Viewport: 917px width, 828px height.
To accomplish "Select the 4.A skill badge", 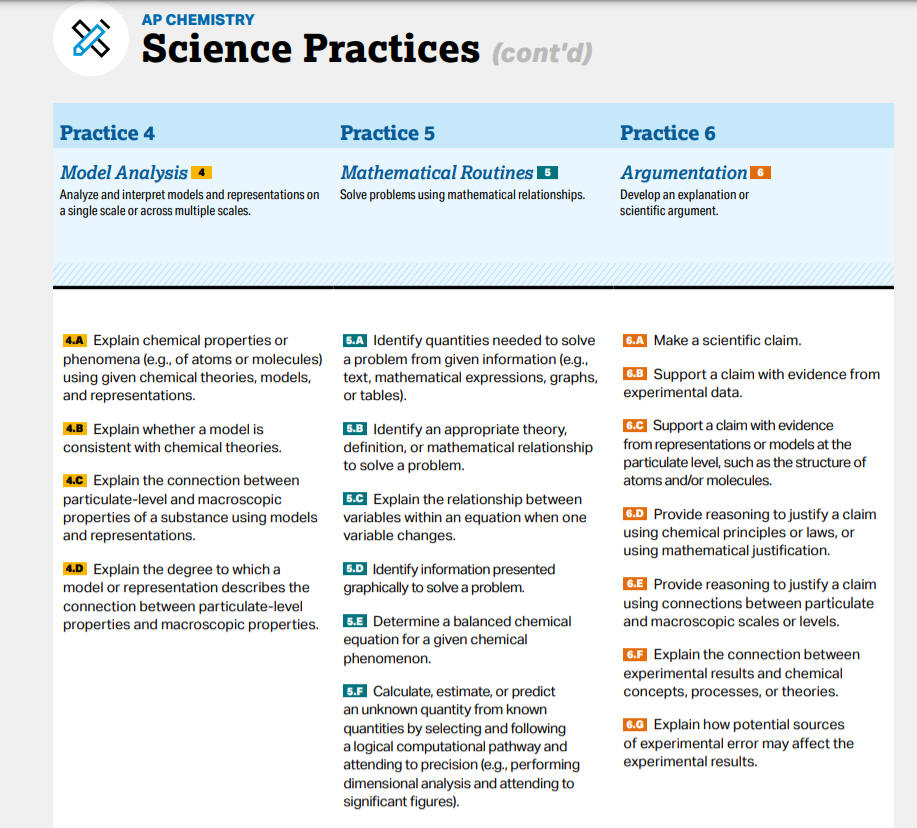I will (75, 341).
